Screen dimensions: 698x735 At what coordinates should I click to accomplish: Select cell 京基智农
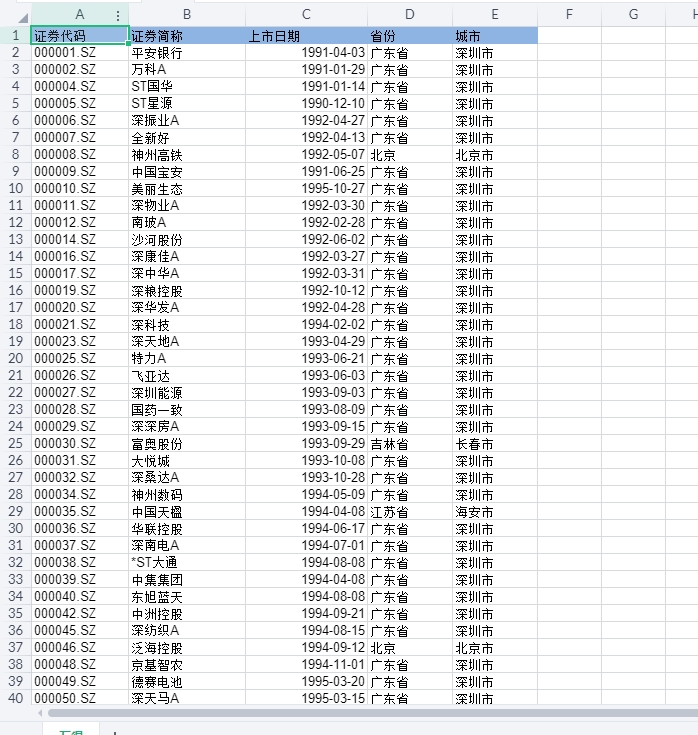point(187,664)
